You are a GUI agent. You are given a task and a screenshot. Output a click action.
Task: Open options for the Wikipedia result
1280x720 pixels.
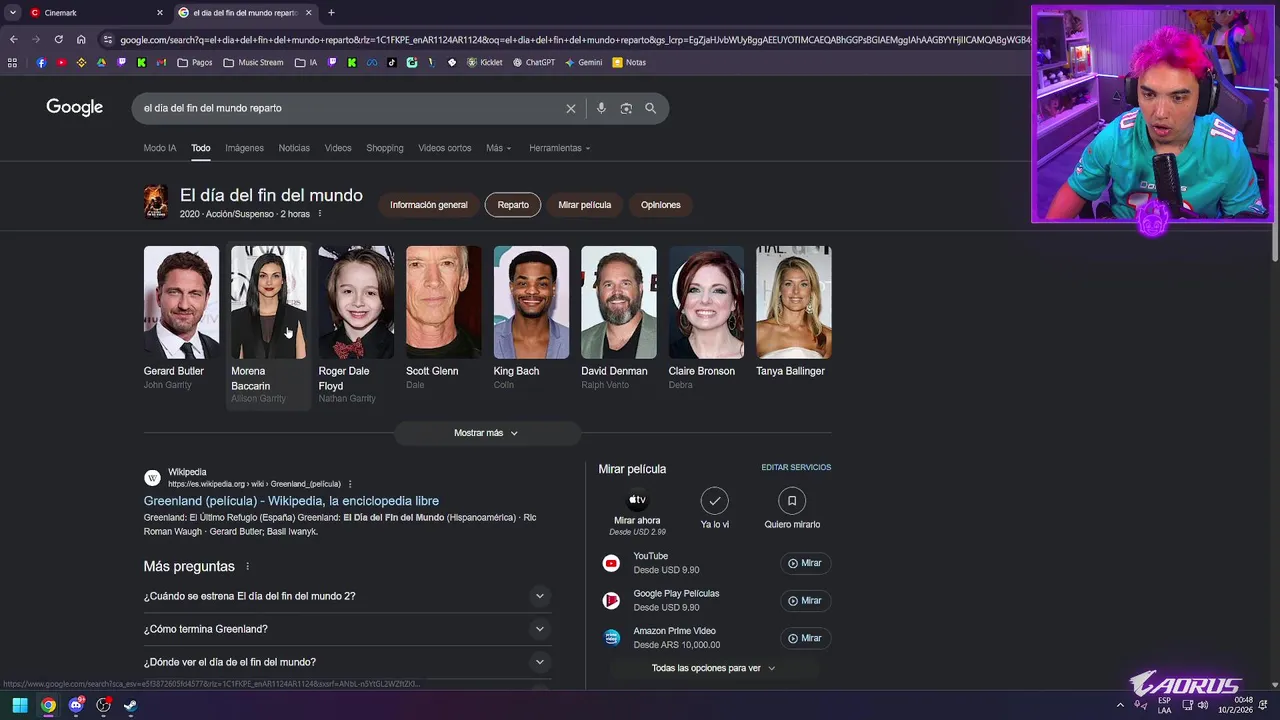point(350,484)
